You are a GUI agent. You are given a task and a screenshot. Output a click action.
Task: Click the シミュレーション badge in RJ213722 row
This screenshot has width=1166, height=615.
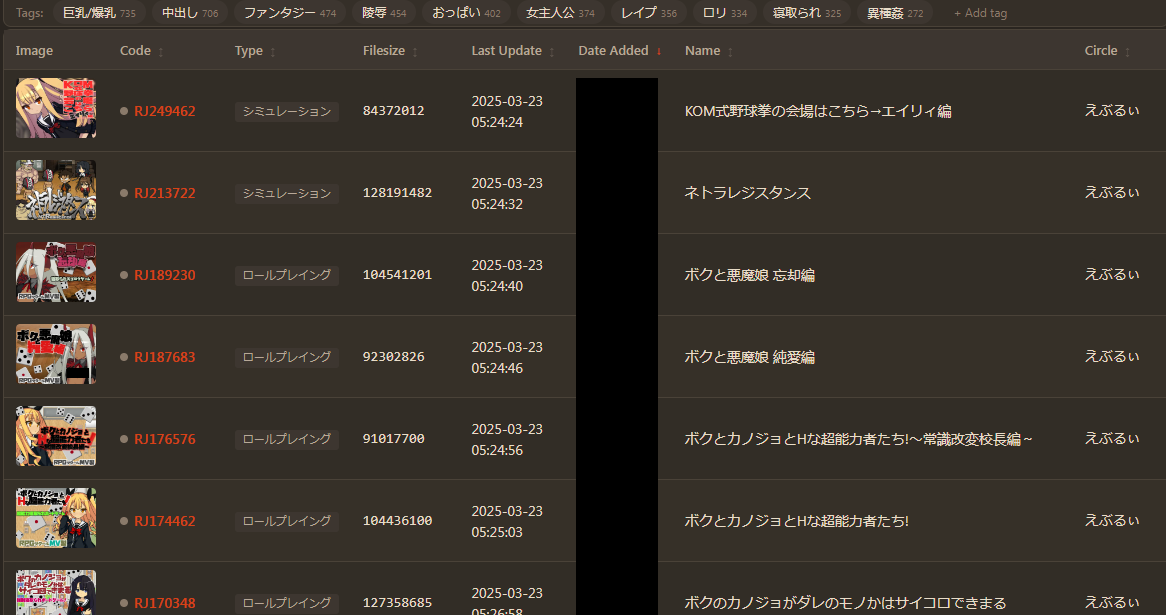287,193
